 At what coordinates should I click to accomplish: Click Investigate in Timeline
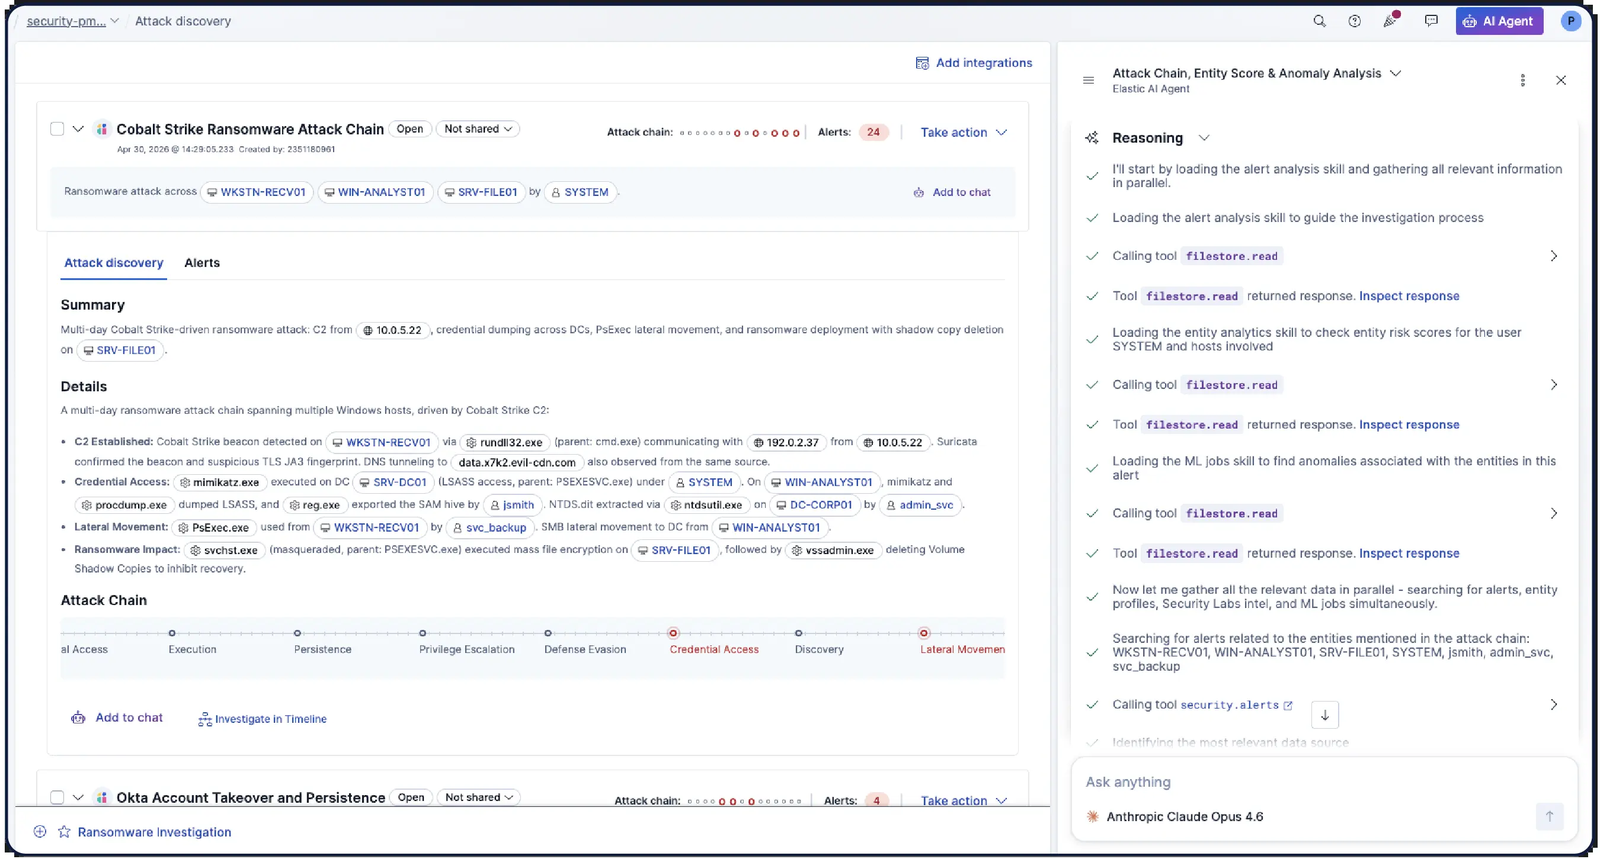[x=262, y=719]
